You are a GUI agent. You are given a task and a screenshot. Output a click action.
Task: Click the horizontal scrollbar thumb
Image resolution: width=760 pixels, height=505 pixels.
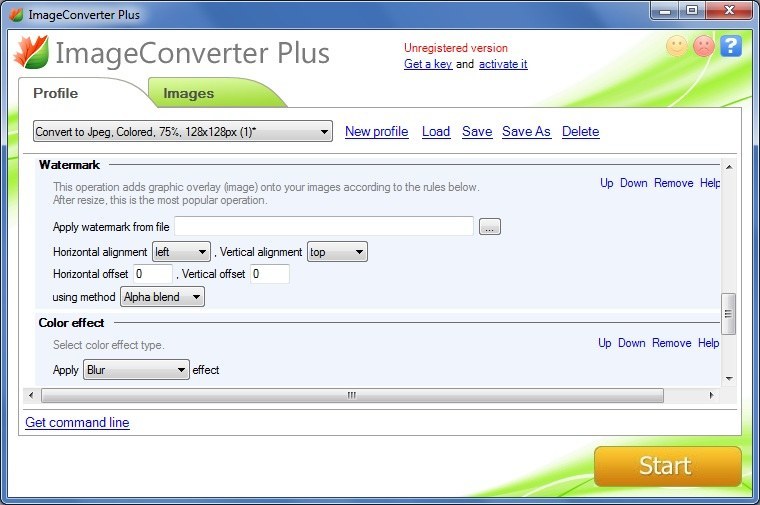[352, 395]
